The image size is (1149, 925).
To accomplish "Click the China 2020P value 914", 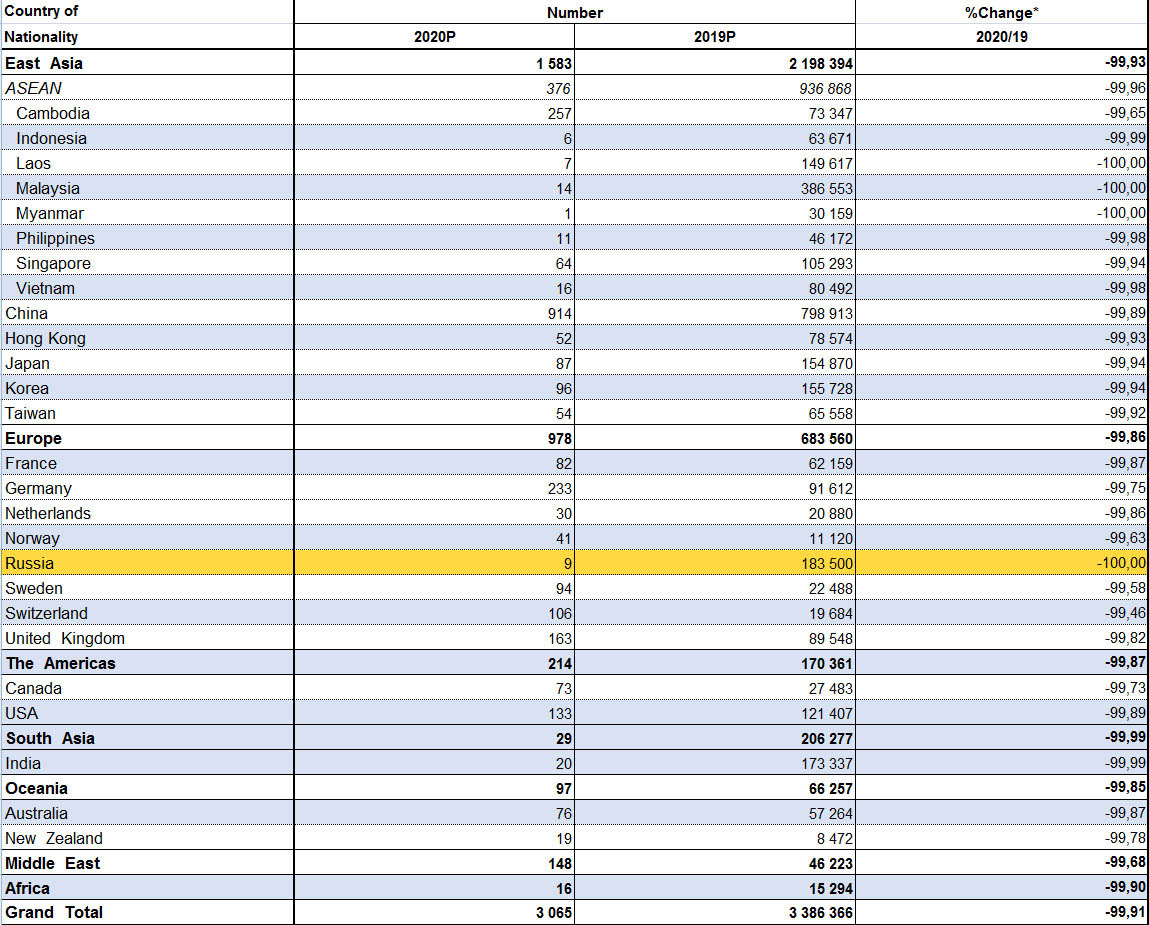I will 558,313.
